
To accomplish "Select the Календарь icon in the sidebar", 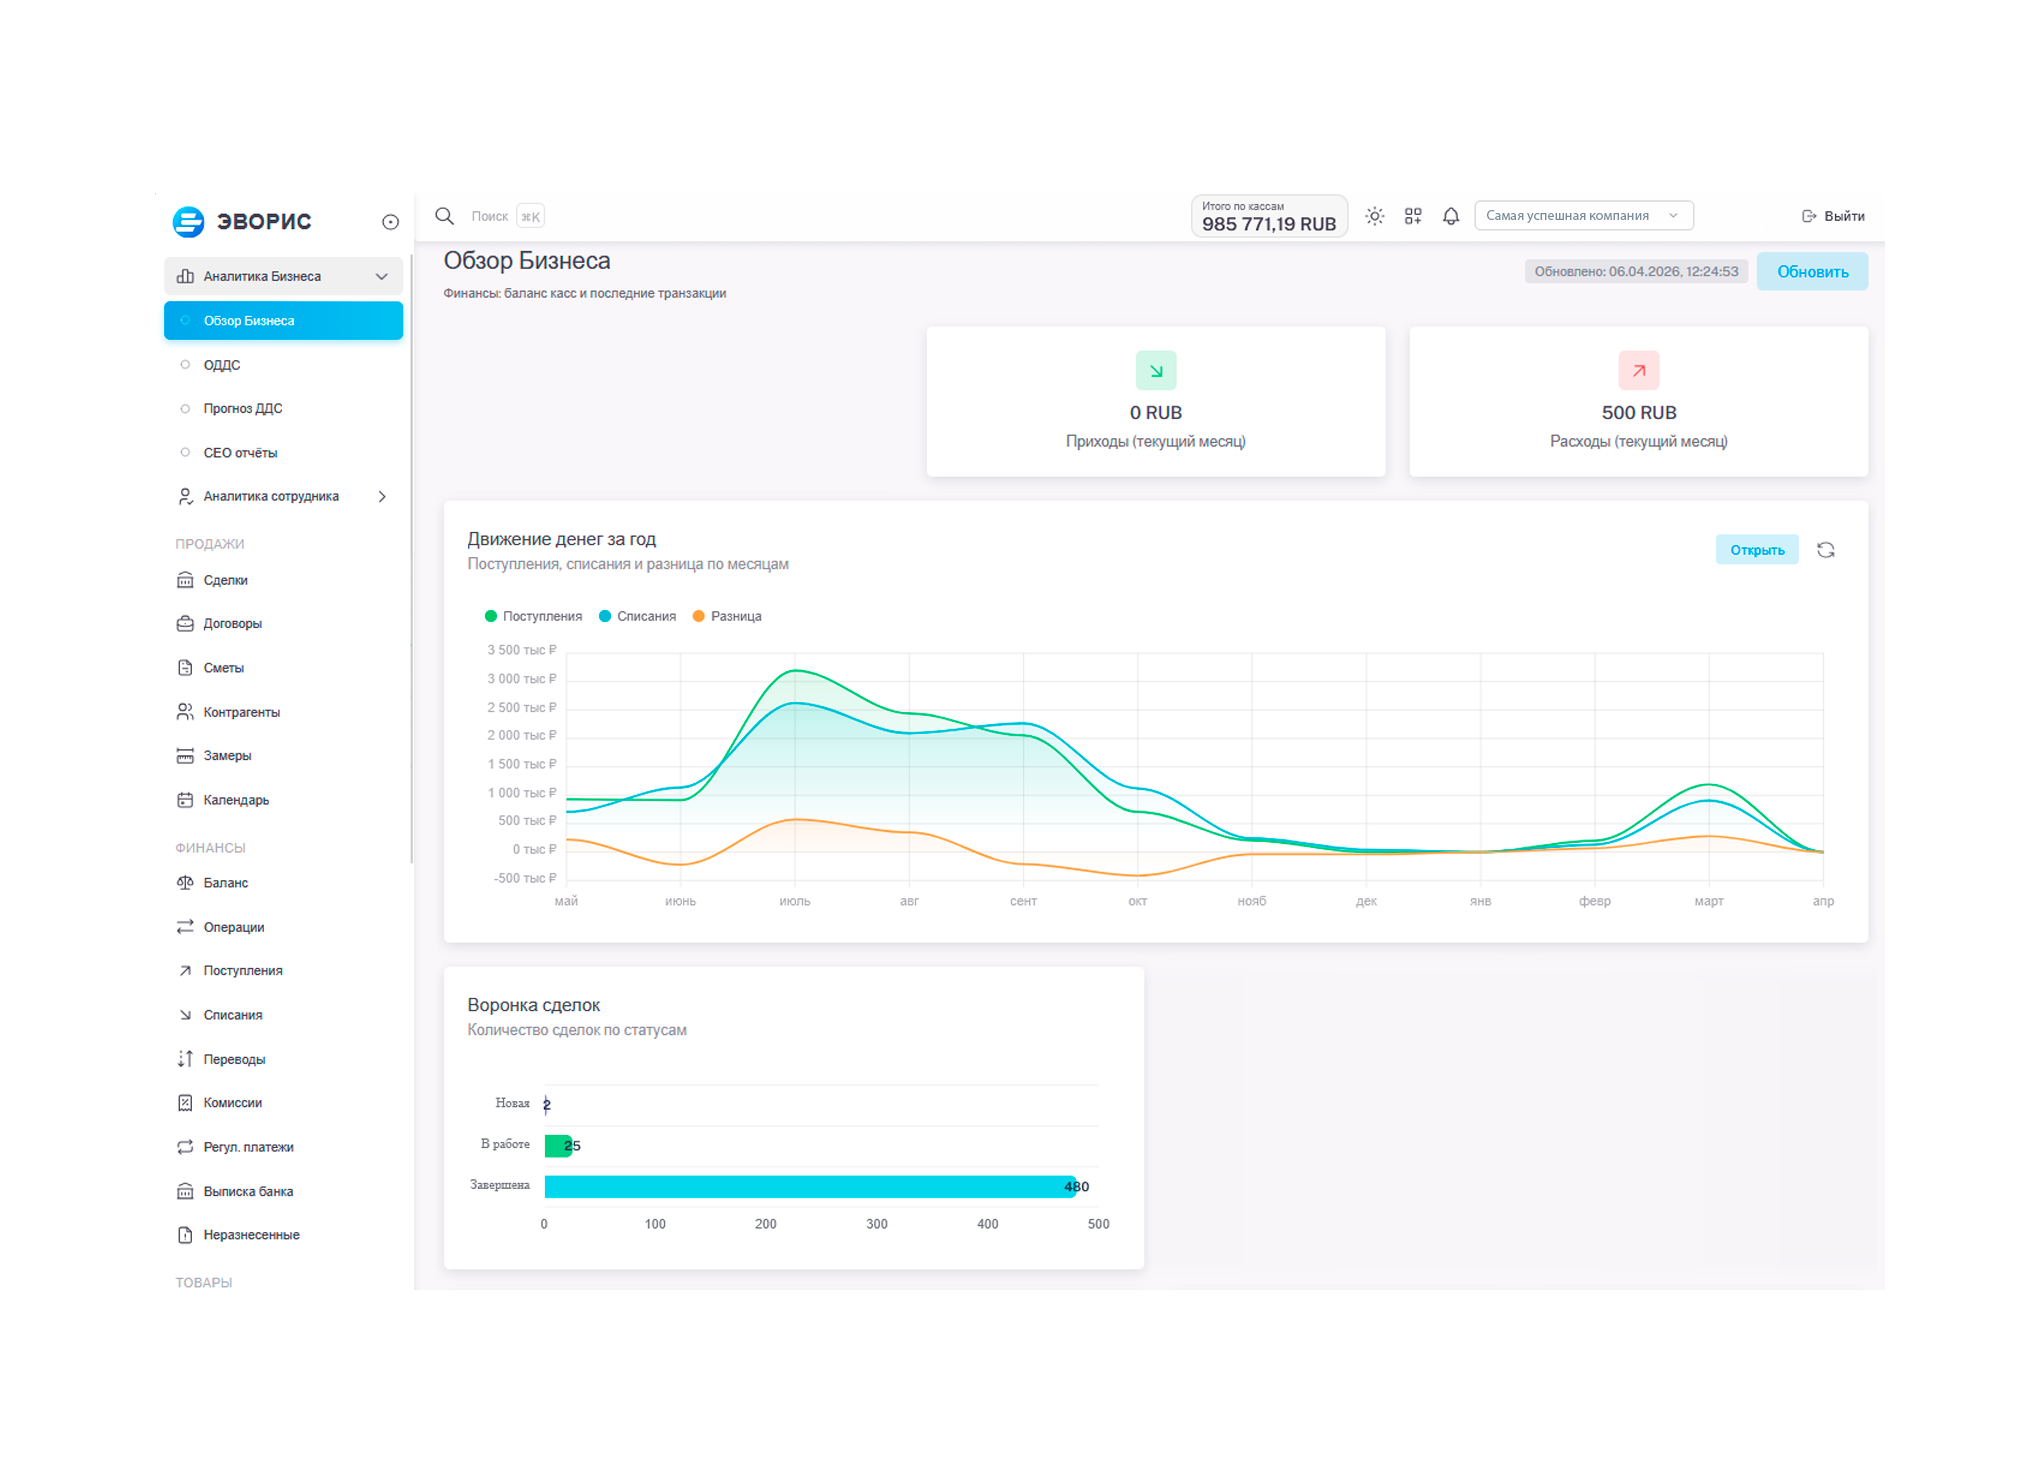I will click(185, 800).
